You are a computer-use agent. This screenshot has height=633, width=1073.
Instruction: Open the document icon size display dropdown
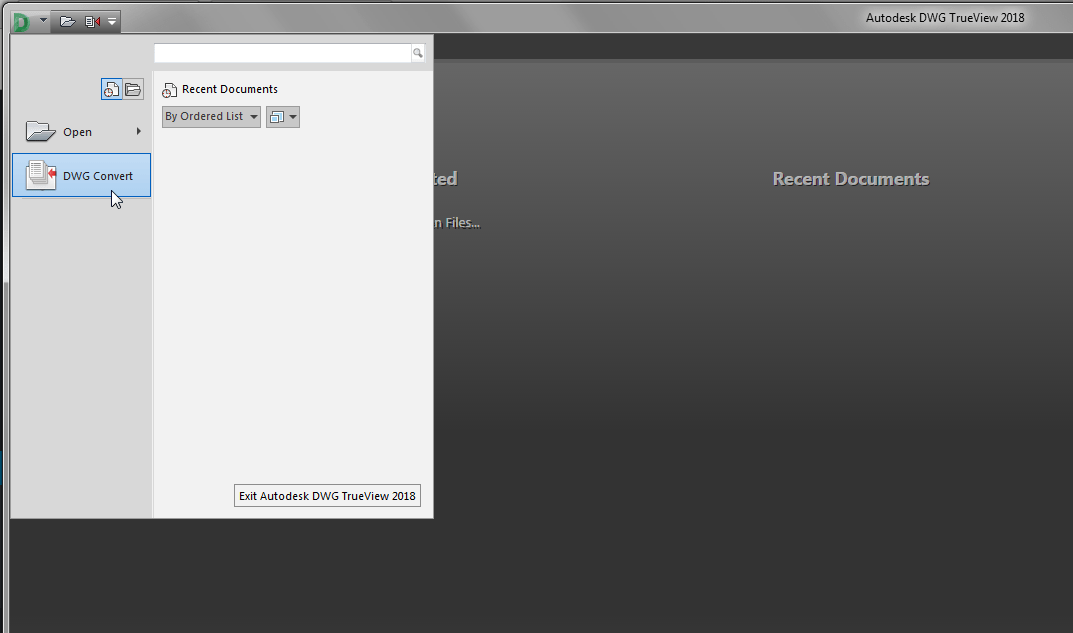(x=283, y=117)
